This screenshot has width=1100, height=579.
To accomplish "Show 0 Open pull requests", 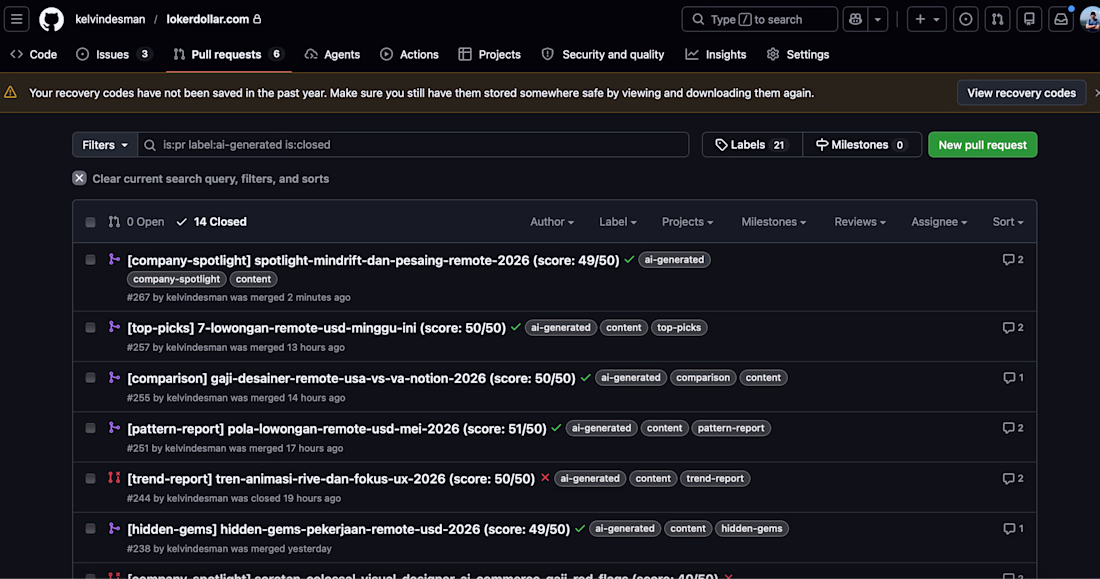I will 137,222.
